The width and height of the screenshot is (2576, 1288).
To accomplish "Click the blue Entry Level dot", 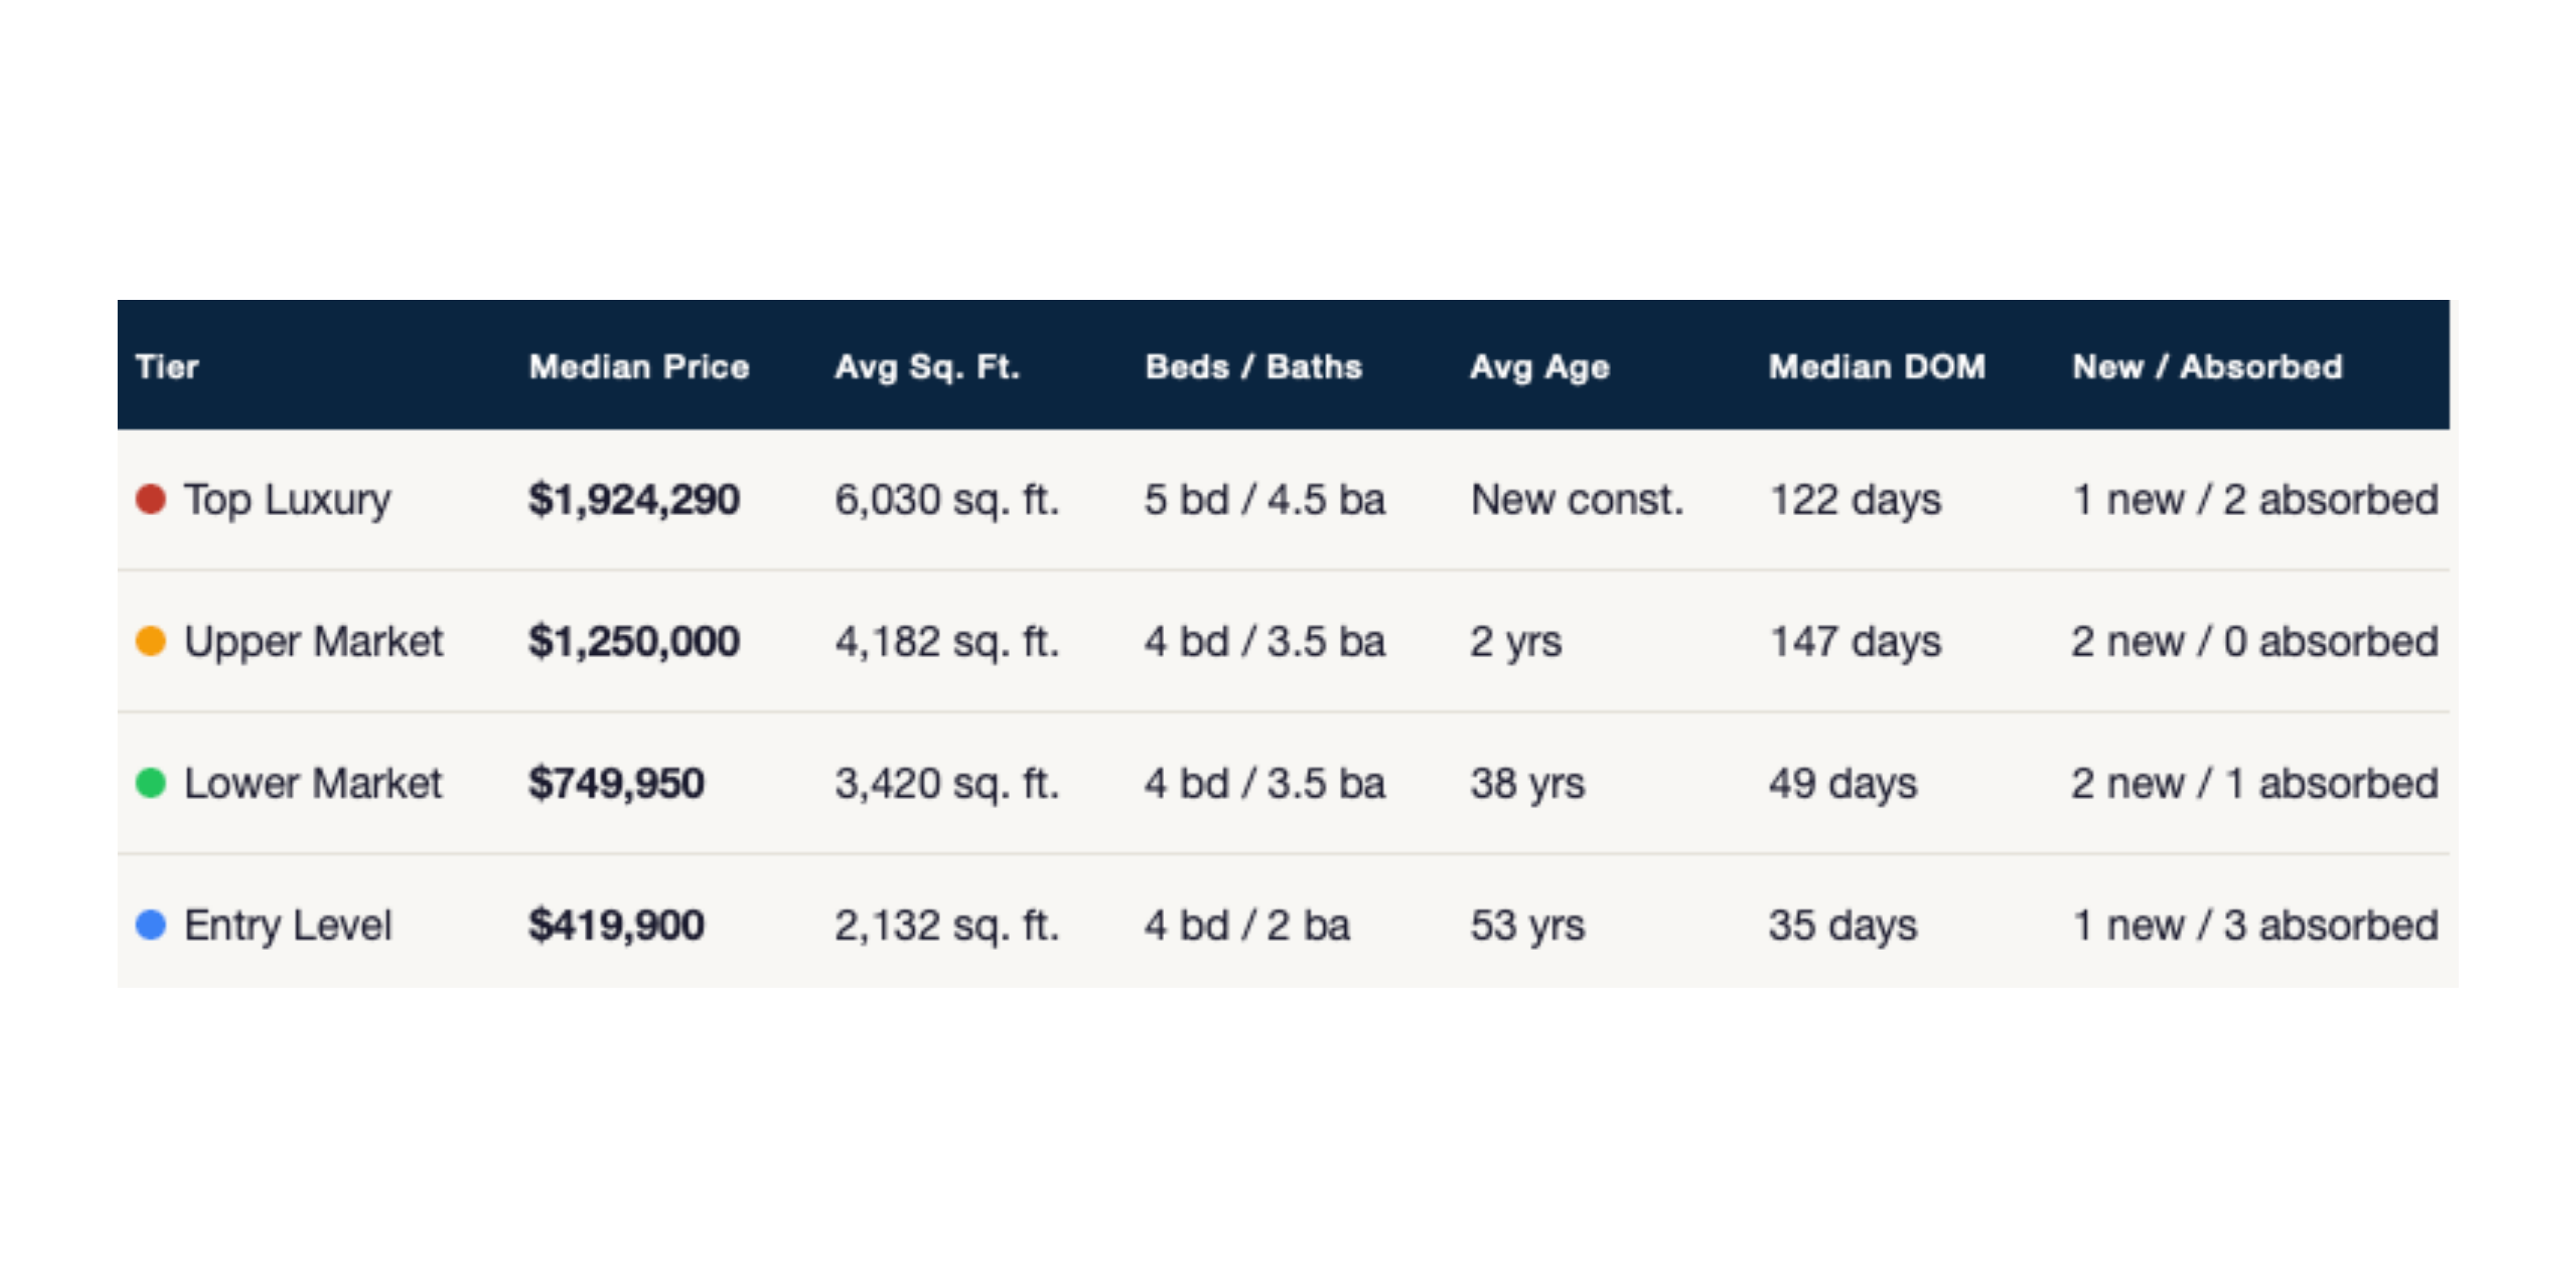I will (151, 925).
